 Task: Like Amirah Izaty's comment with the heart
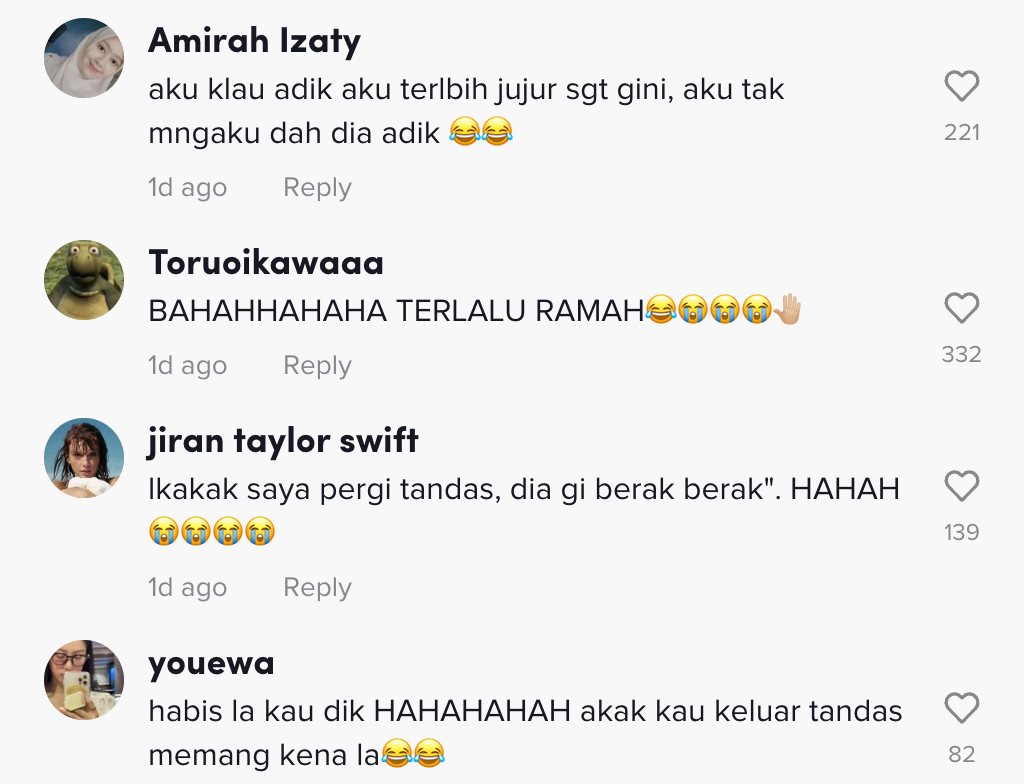coord(961,86)
